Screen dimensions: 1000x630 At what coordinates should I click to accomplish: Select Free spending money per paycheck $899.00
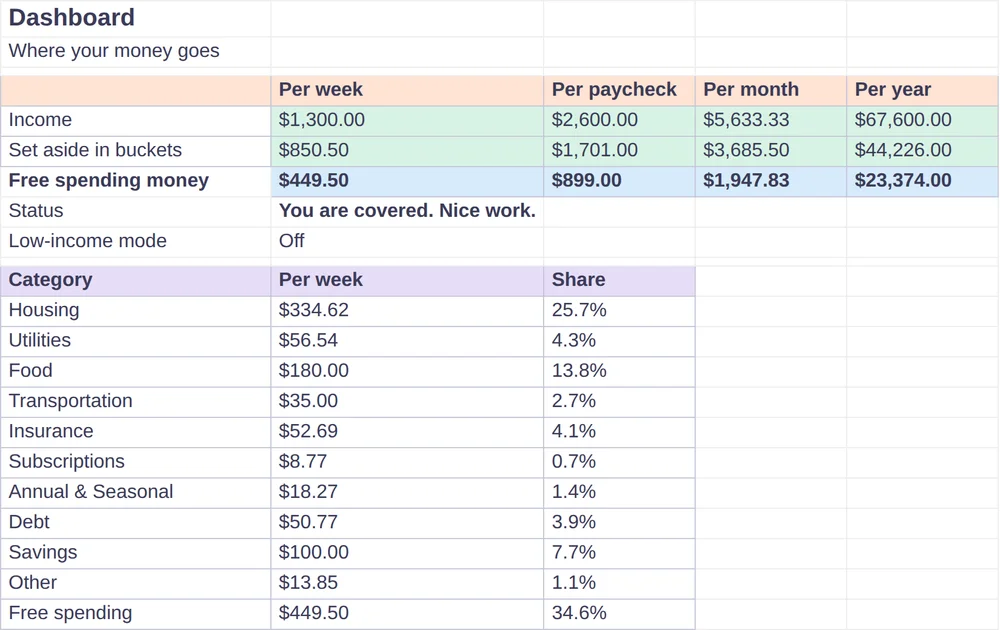pos(619,181)
